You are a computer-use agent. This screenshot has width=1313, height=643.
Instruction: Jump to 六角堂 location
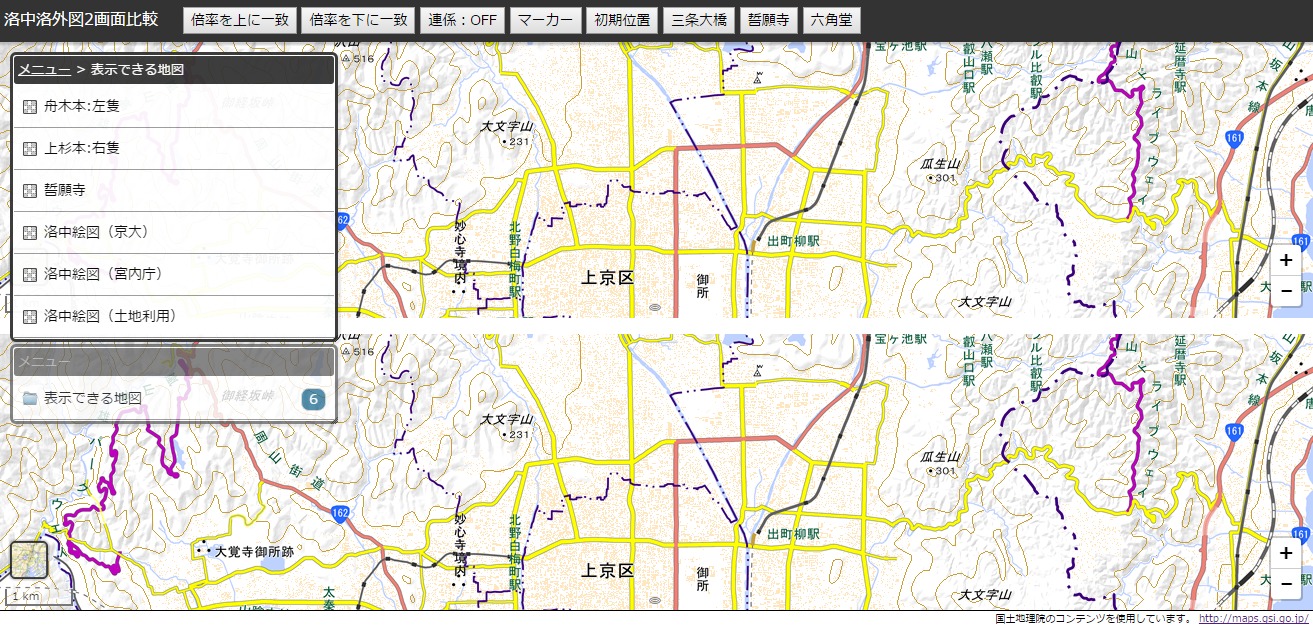click(831, 20)
